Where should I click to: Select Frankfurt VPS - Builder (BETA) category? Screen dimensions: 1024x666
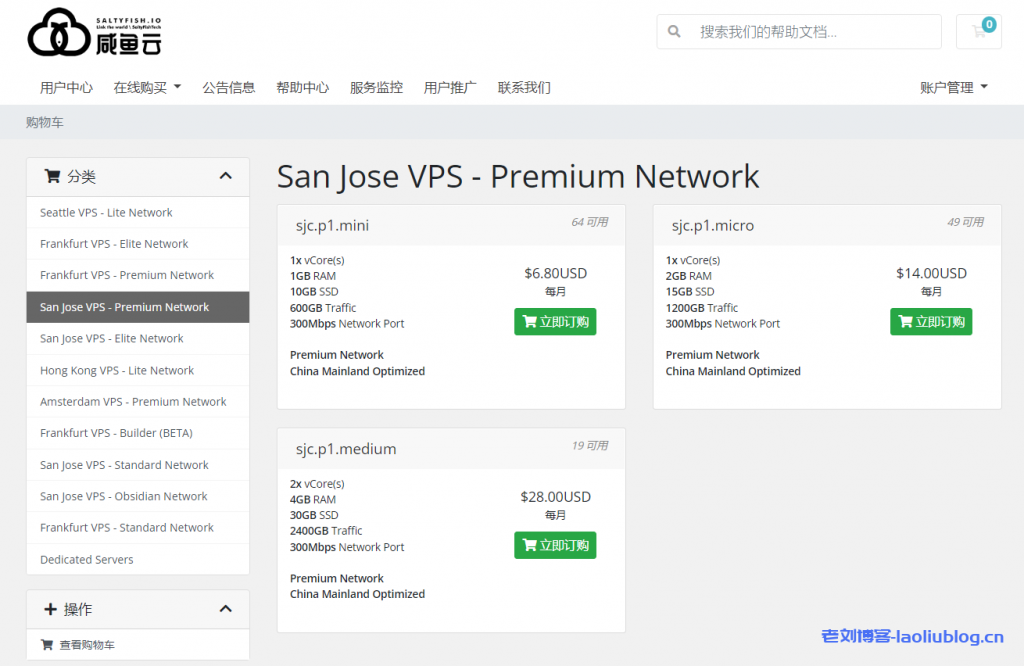point(116,433)
